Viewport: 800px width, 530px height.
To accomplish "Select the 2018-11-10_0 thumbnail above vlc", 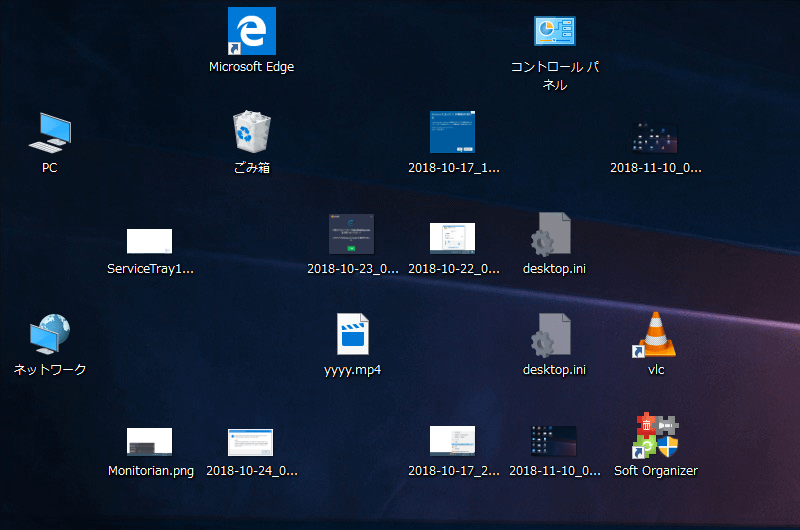I will point(655,138).
